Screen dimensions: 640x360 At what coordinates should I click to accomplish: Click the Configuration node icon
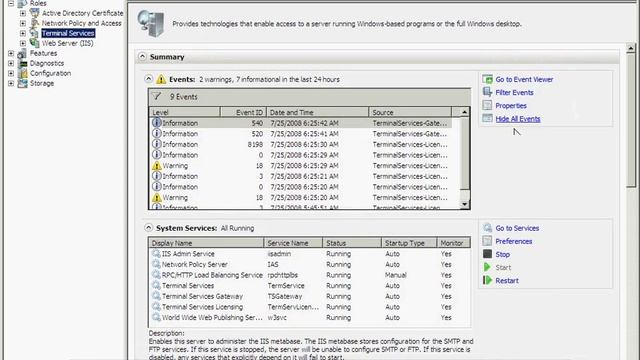click(22, 73)
